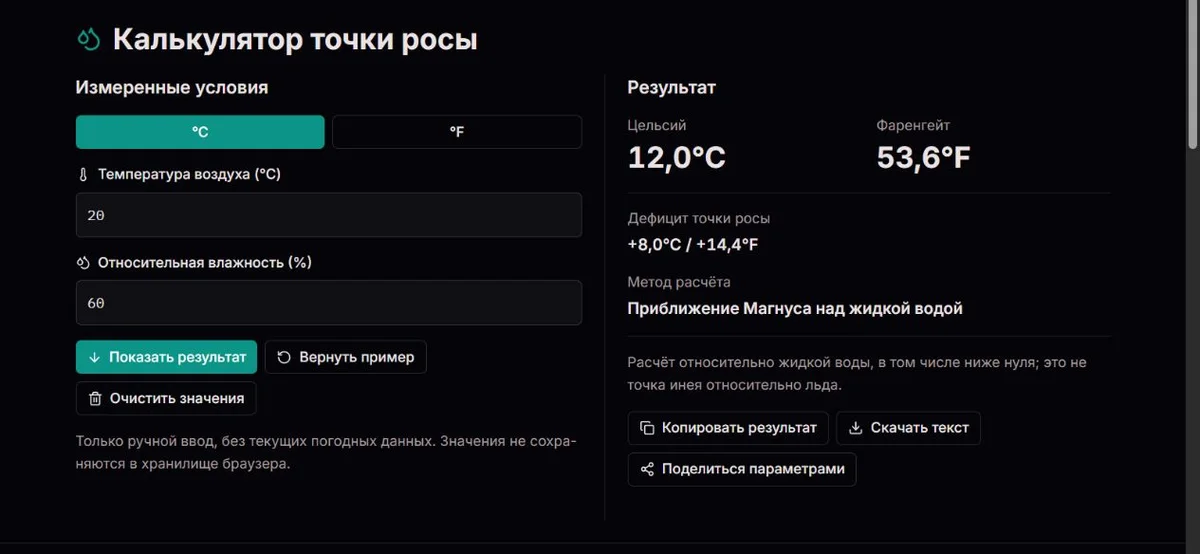Image resolution: width=1200 pixels, height=554 pixels.
Task: Click the thermometer icon beside air temperature
Action: [83, 174]
